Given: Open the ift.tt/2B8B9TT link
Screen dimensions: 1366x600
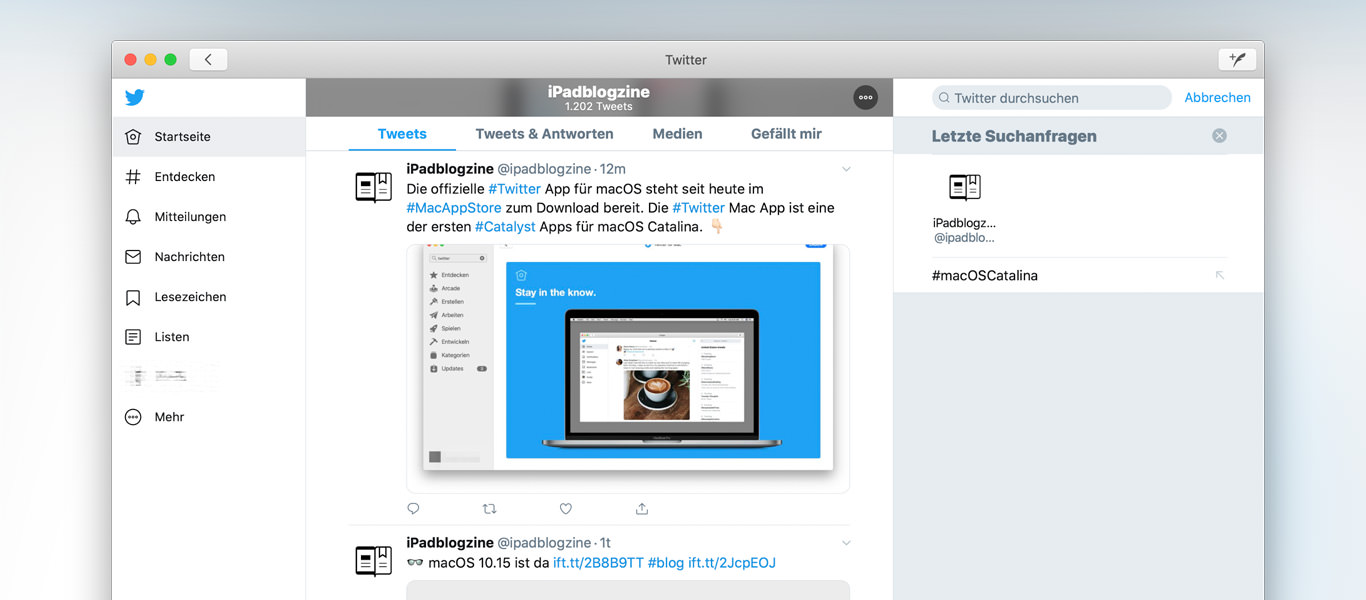Looking at the screenshot, I should [x=599, y=563].
